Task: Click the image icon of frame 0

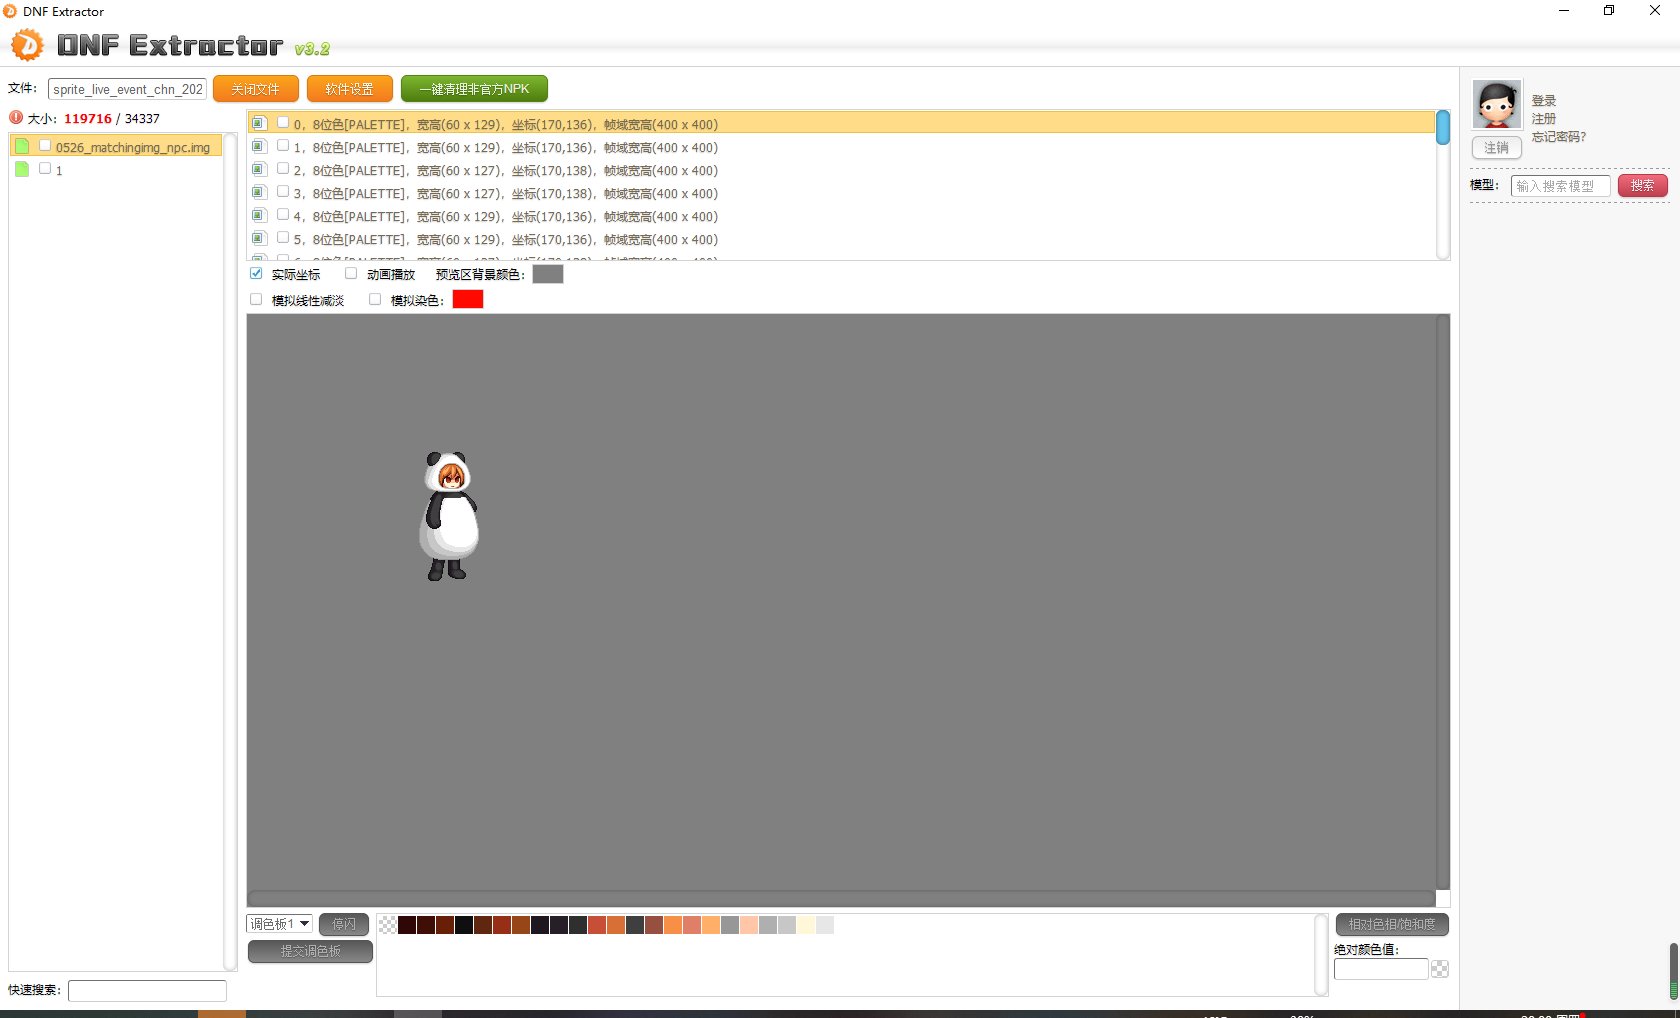Action: point(259,123)
